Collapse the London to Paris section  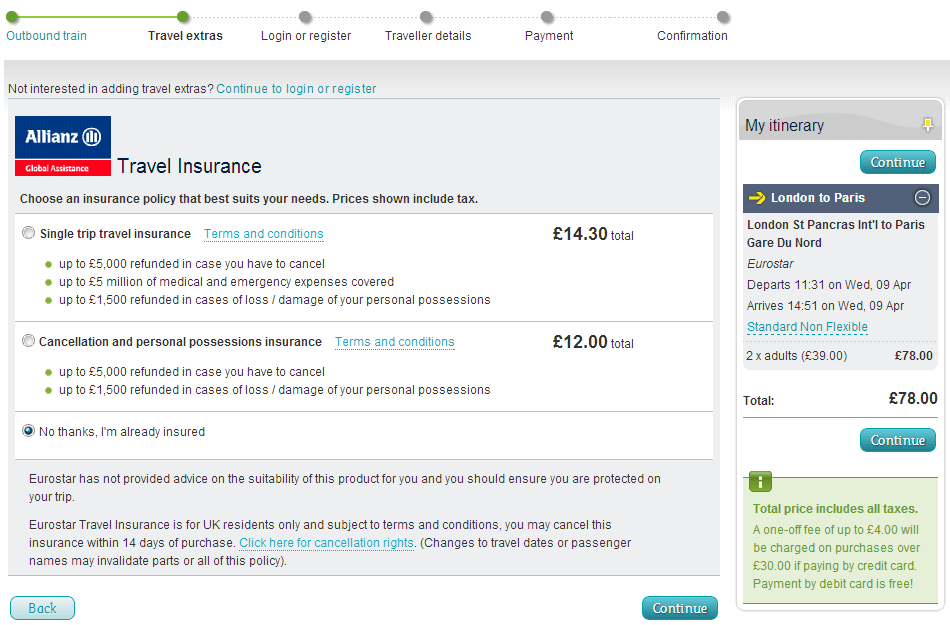click(922, 197)
